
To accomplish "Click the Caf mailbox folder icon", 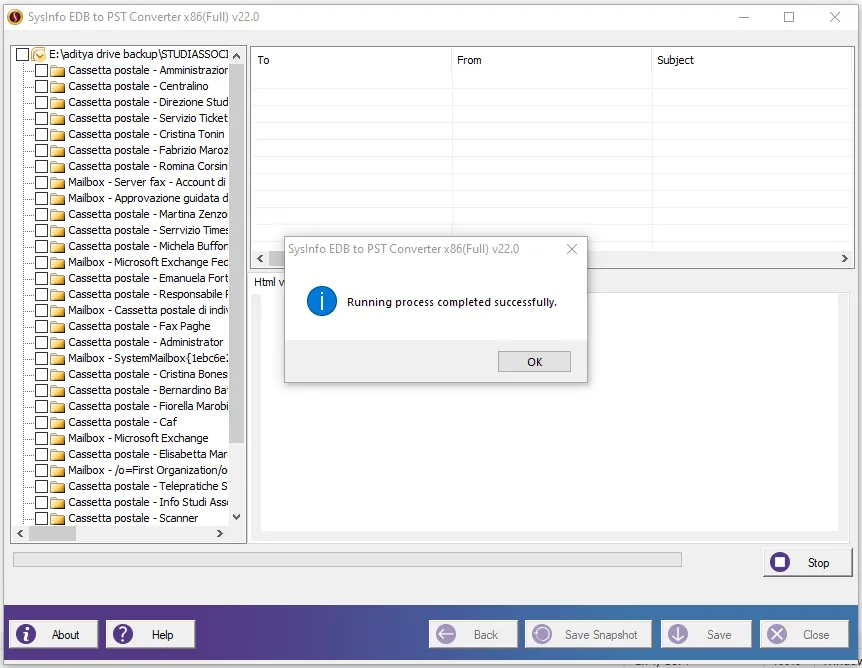I will coord(58,422).
